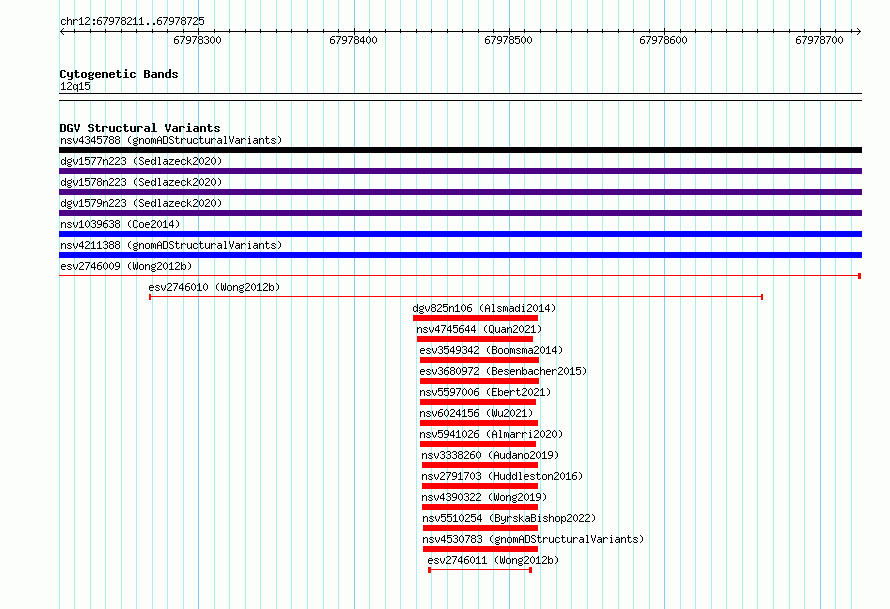Click ruler position 67978300
This screenshot has height=609, width=890.
click(x=198, y=40)
